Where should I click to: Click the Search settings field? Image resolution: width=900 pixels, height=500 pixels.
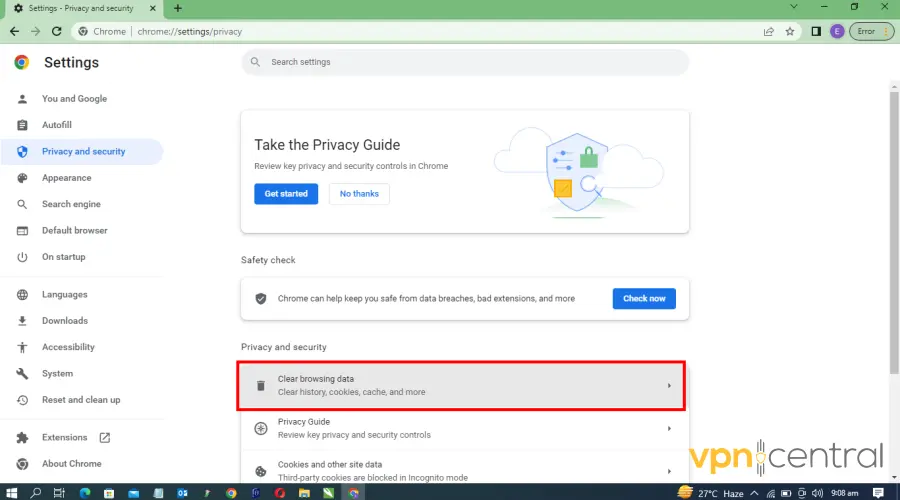pos(465,62)
